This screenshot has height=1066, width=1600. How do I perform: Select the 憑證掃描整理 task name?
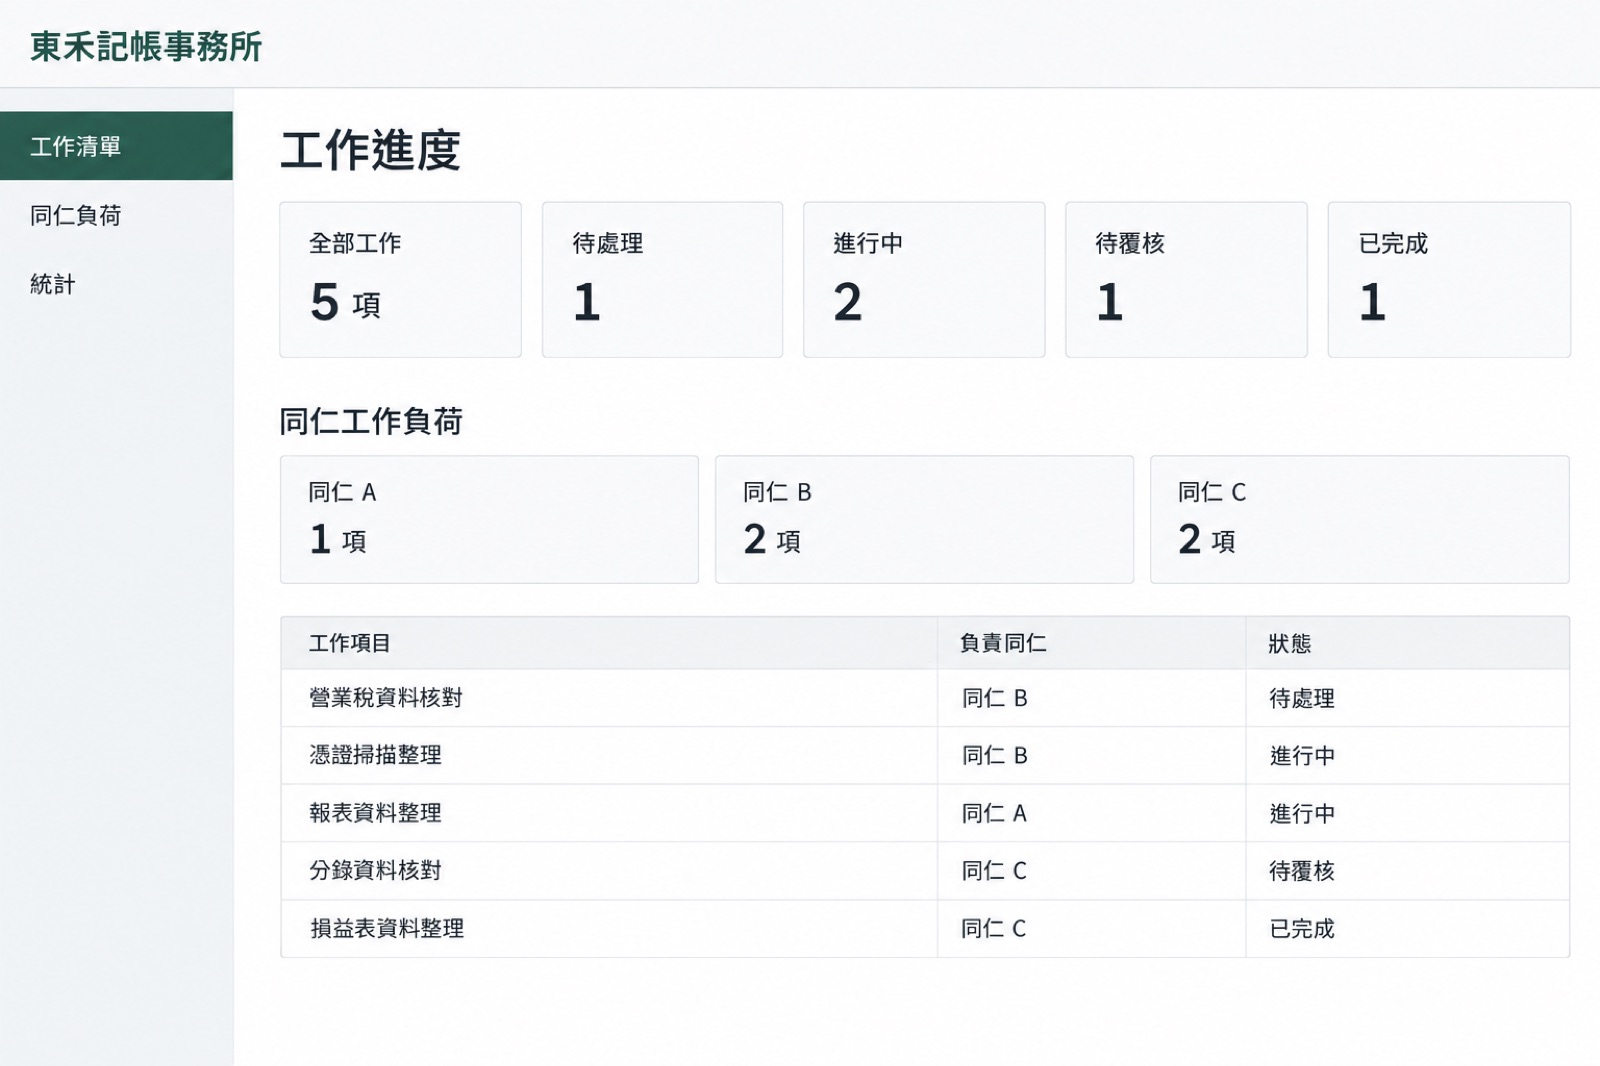coord(376,755)
